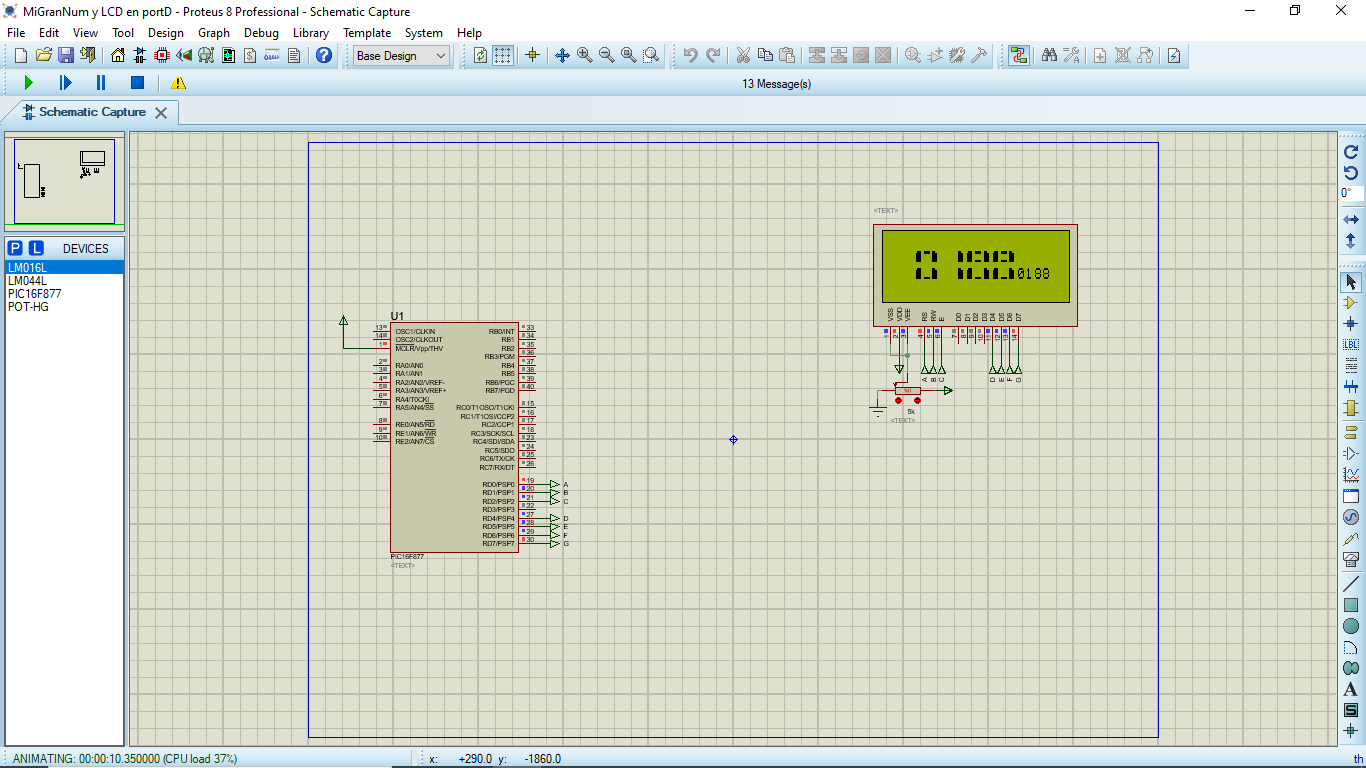Image resolution: width=1366 pixels, height=768 pixels.
Task: Copy to clipboard icon
Action: (x=765, y=56)
